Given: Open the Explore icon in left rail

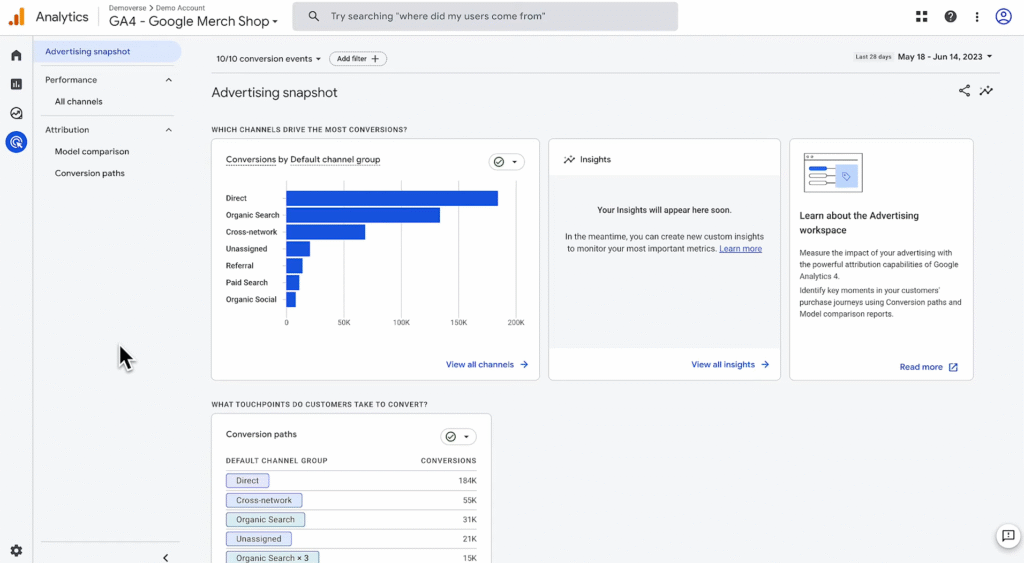Looking at the screenshot, I should pos(16,113).
